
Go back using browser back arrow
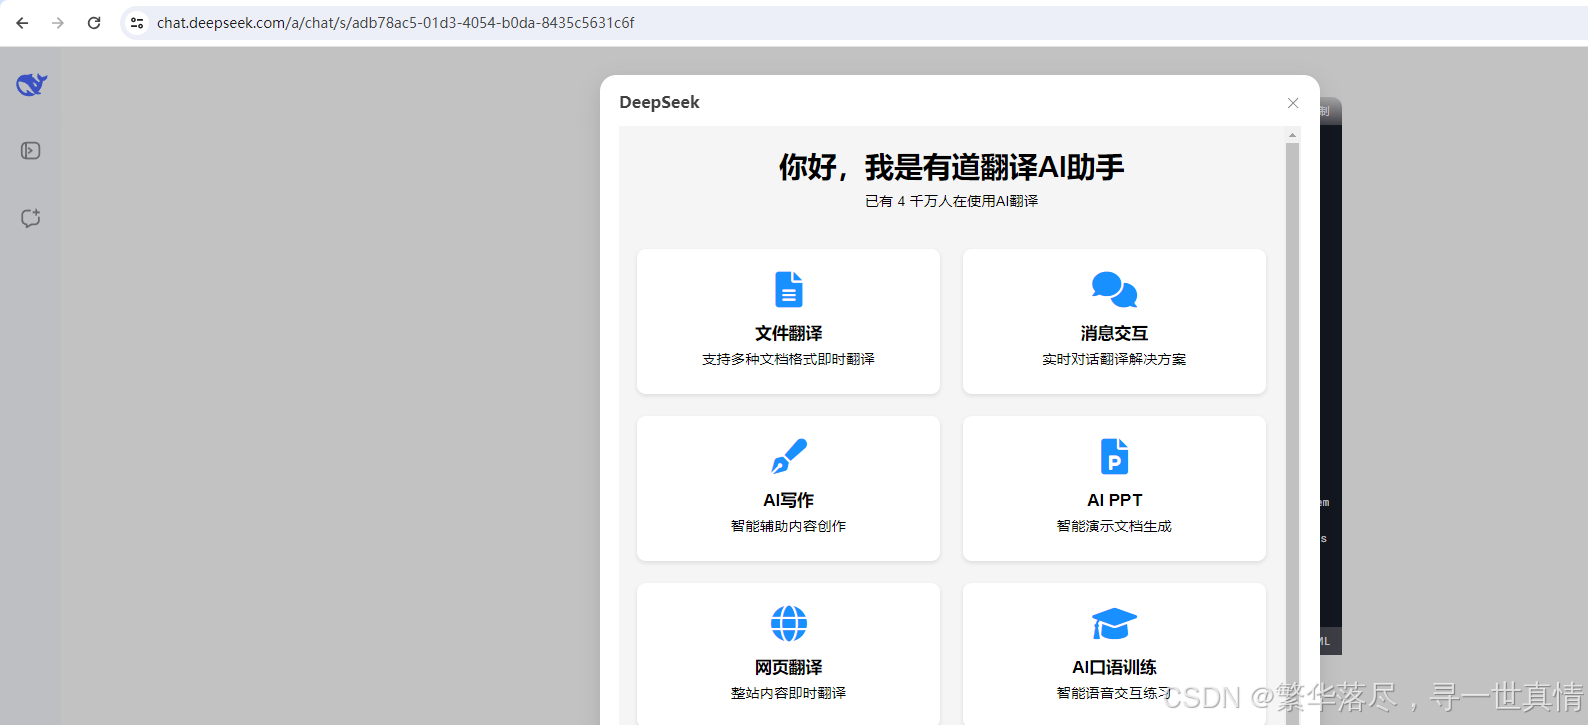click(22, 23)
